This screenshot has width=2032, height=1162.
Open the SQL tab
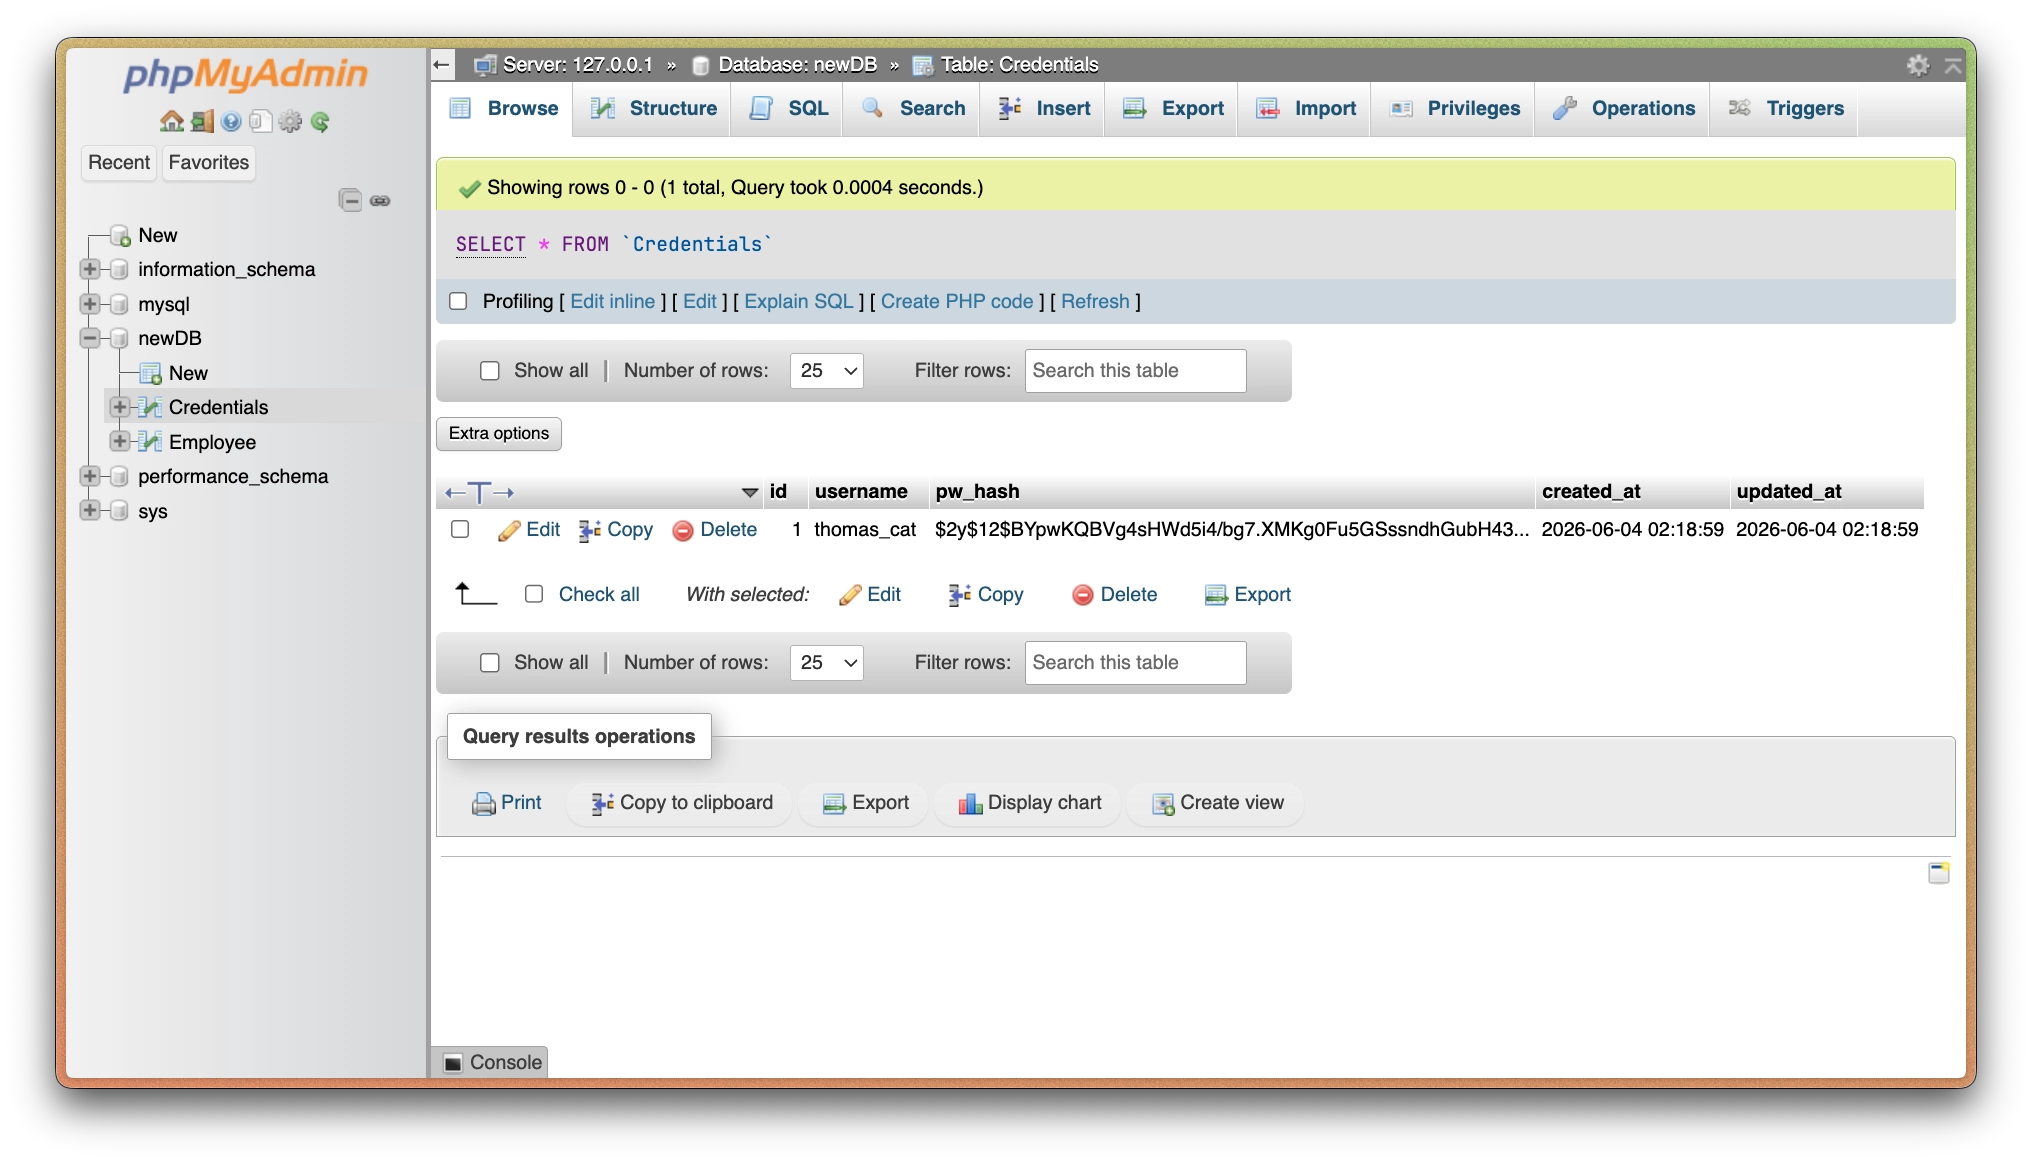pyautogui.click(x=789, y=108)
